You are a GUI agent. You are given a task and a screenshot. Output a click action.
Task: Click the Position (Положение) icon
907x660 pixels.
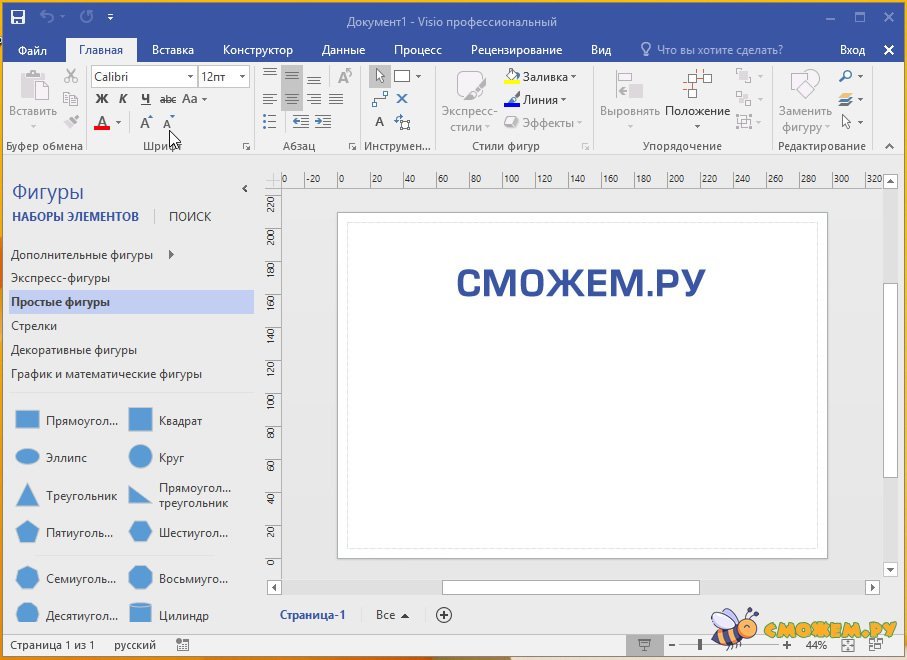(x=697, y=85)
